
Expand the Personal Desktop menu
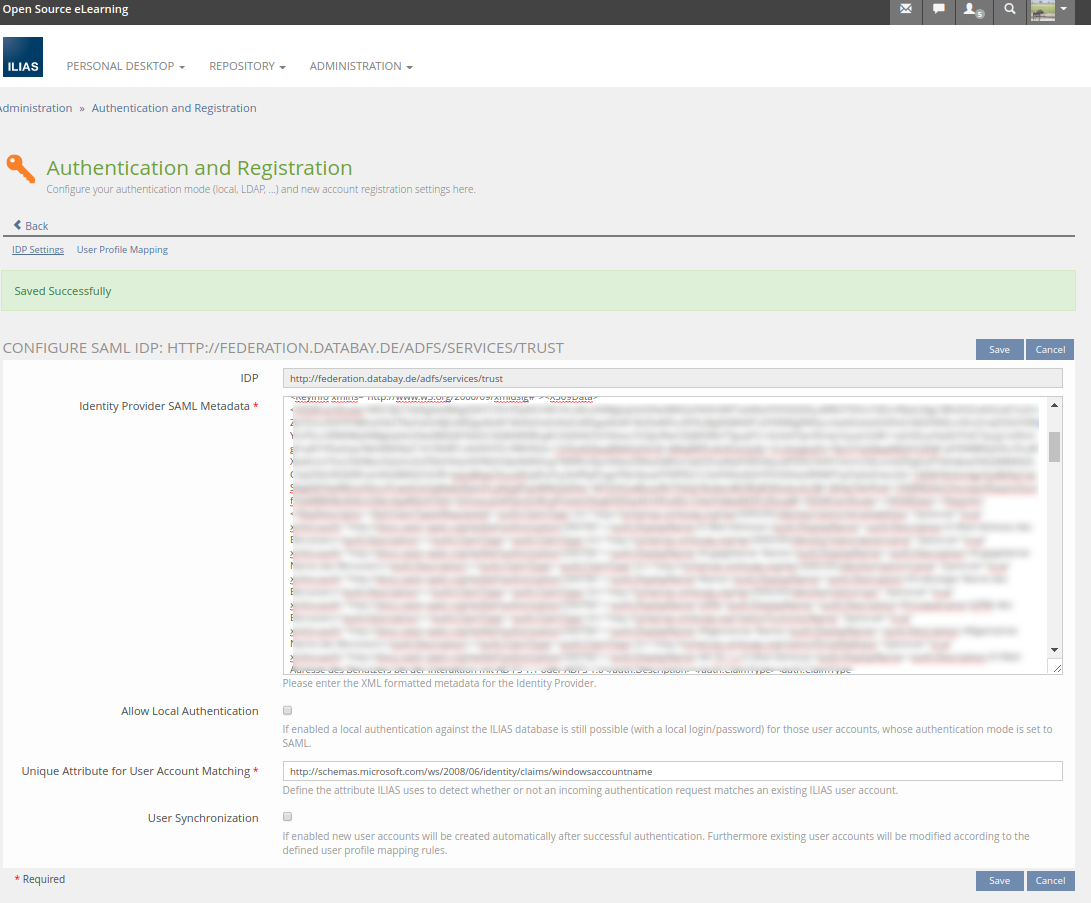tap(125, 66)
